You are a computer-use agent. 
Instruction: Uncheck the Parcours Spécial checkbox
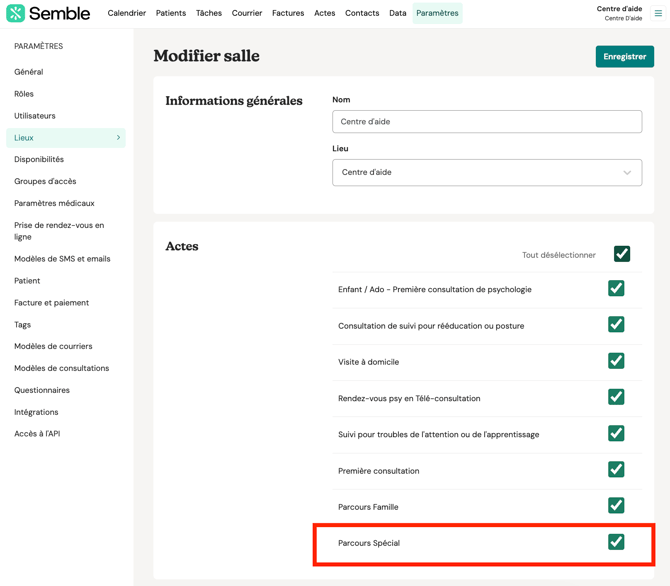(x=616, y=542)
